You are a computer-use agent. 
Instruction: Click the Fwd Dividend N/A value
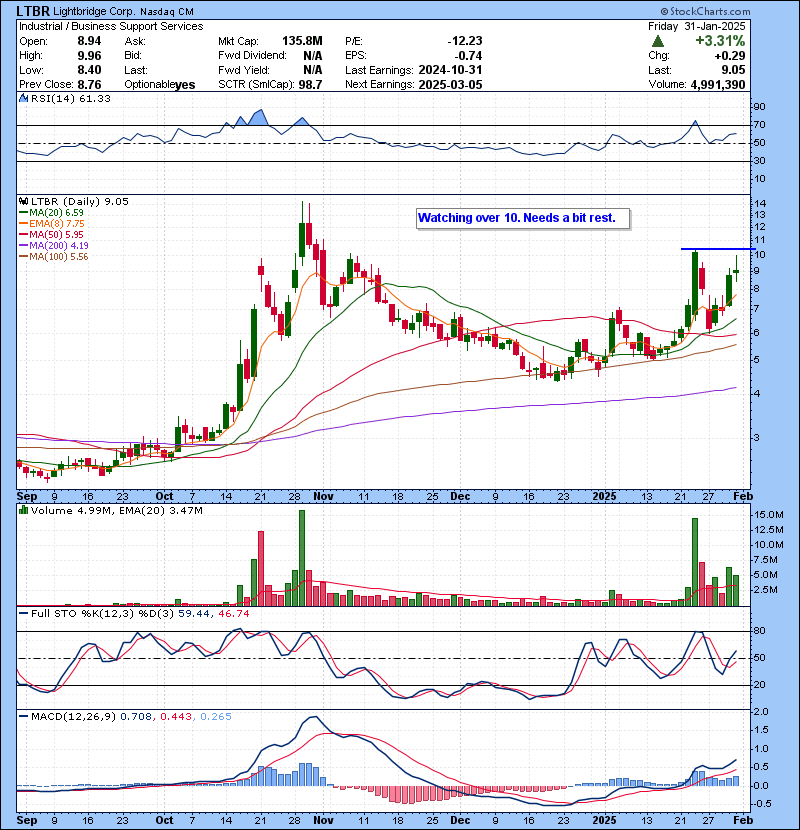click(x=313, y=56)
